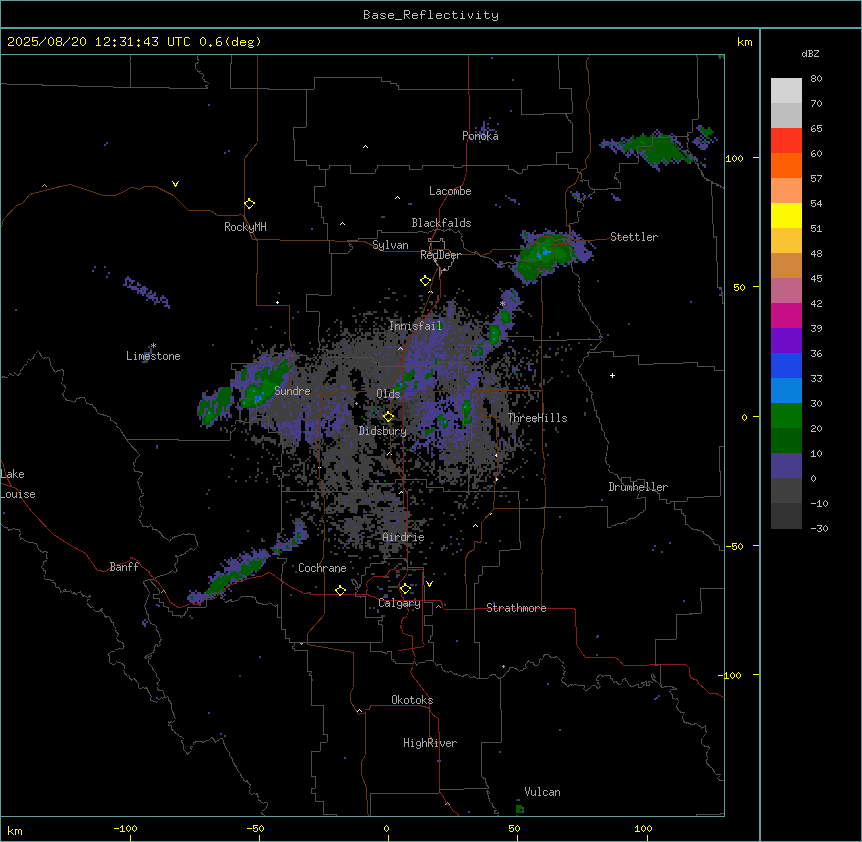Image resolution: width=862 pixels, height=842 pixels.
Task: Click the Base_Reflectivity title text
Action: tap(431, 15)
